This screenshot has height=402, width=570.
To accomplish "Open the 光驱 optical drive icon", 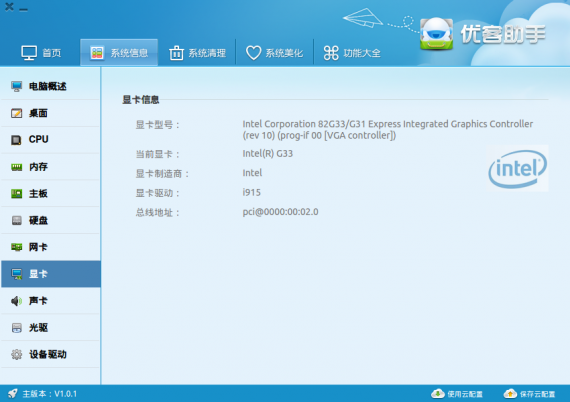I will (x=16, y=327).
